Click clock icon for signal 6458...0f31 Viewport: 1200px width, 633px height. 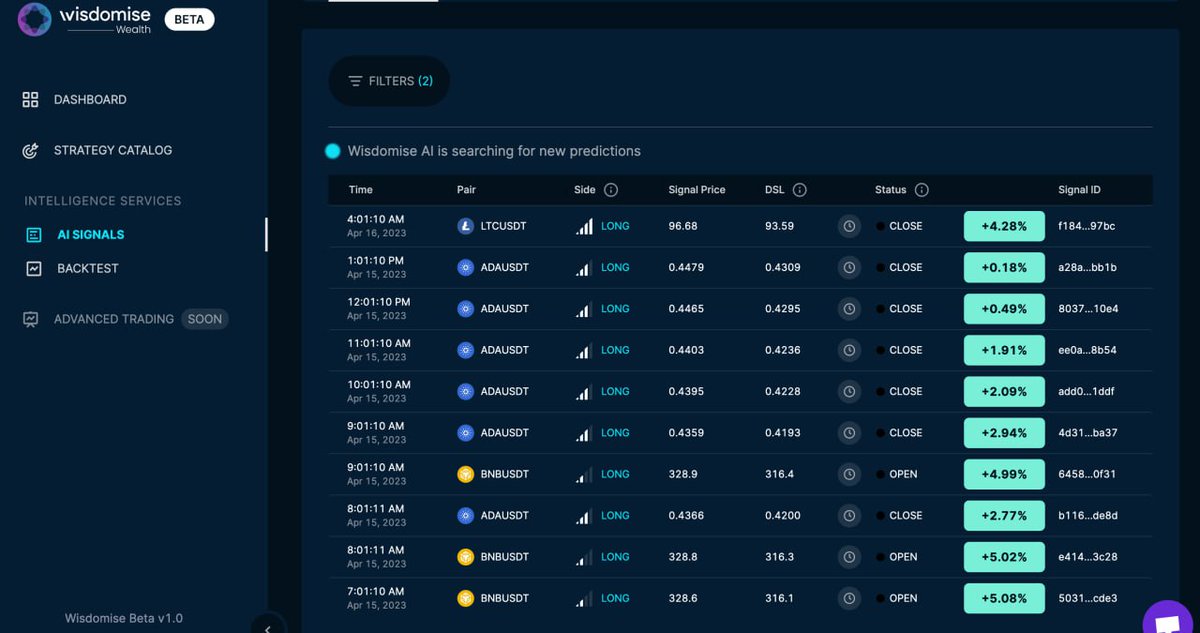click(x=849, y=475)
